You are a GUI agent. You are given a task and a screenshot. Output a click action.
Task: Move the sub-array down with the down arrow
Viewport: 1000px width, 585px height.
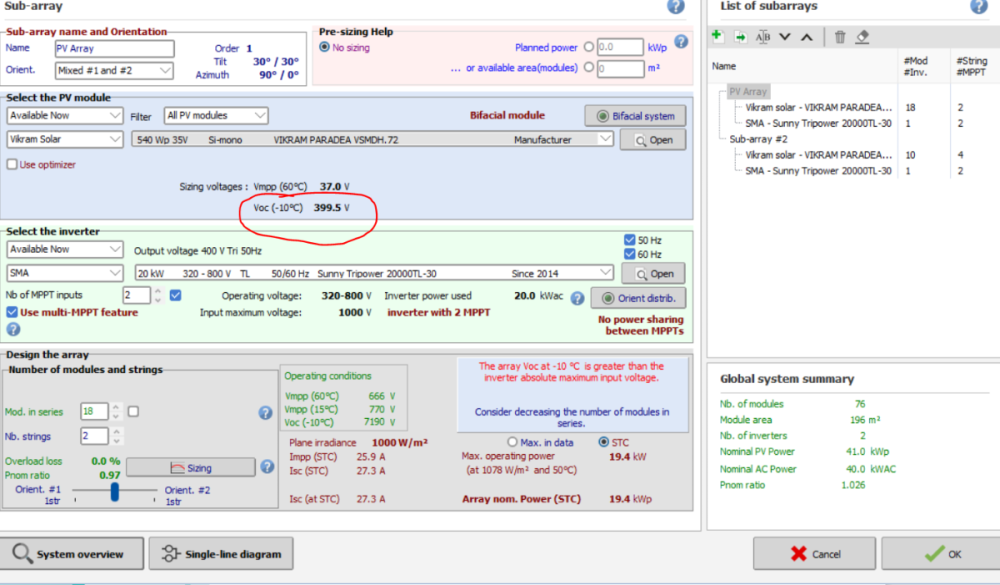coord(785,37)
